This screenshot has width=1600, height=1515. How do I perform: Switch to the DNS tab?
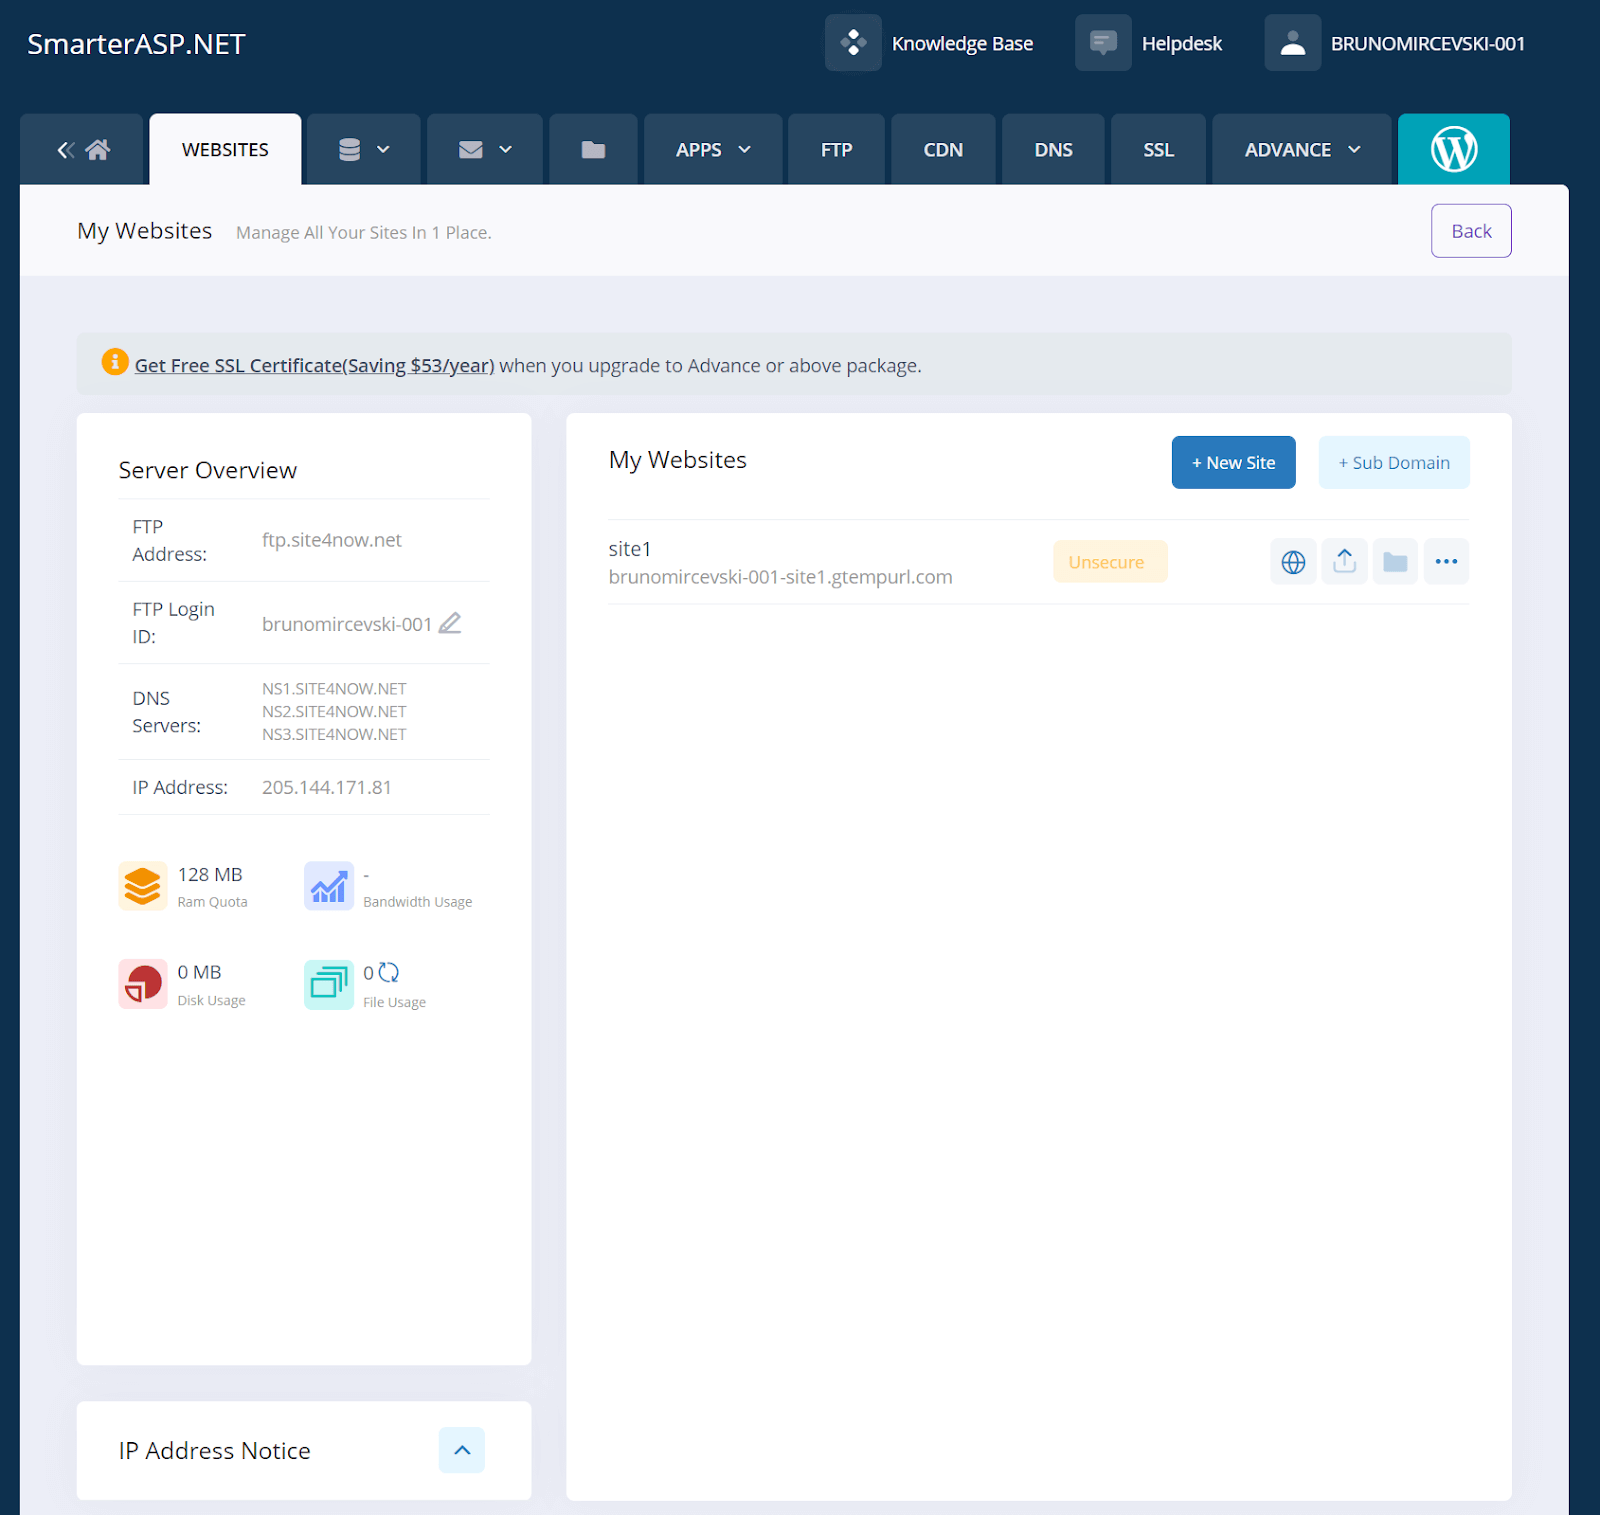click(1053, 150)
